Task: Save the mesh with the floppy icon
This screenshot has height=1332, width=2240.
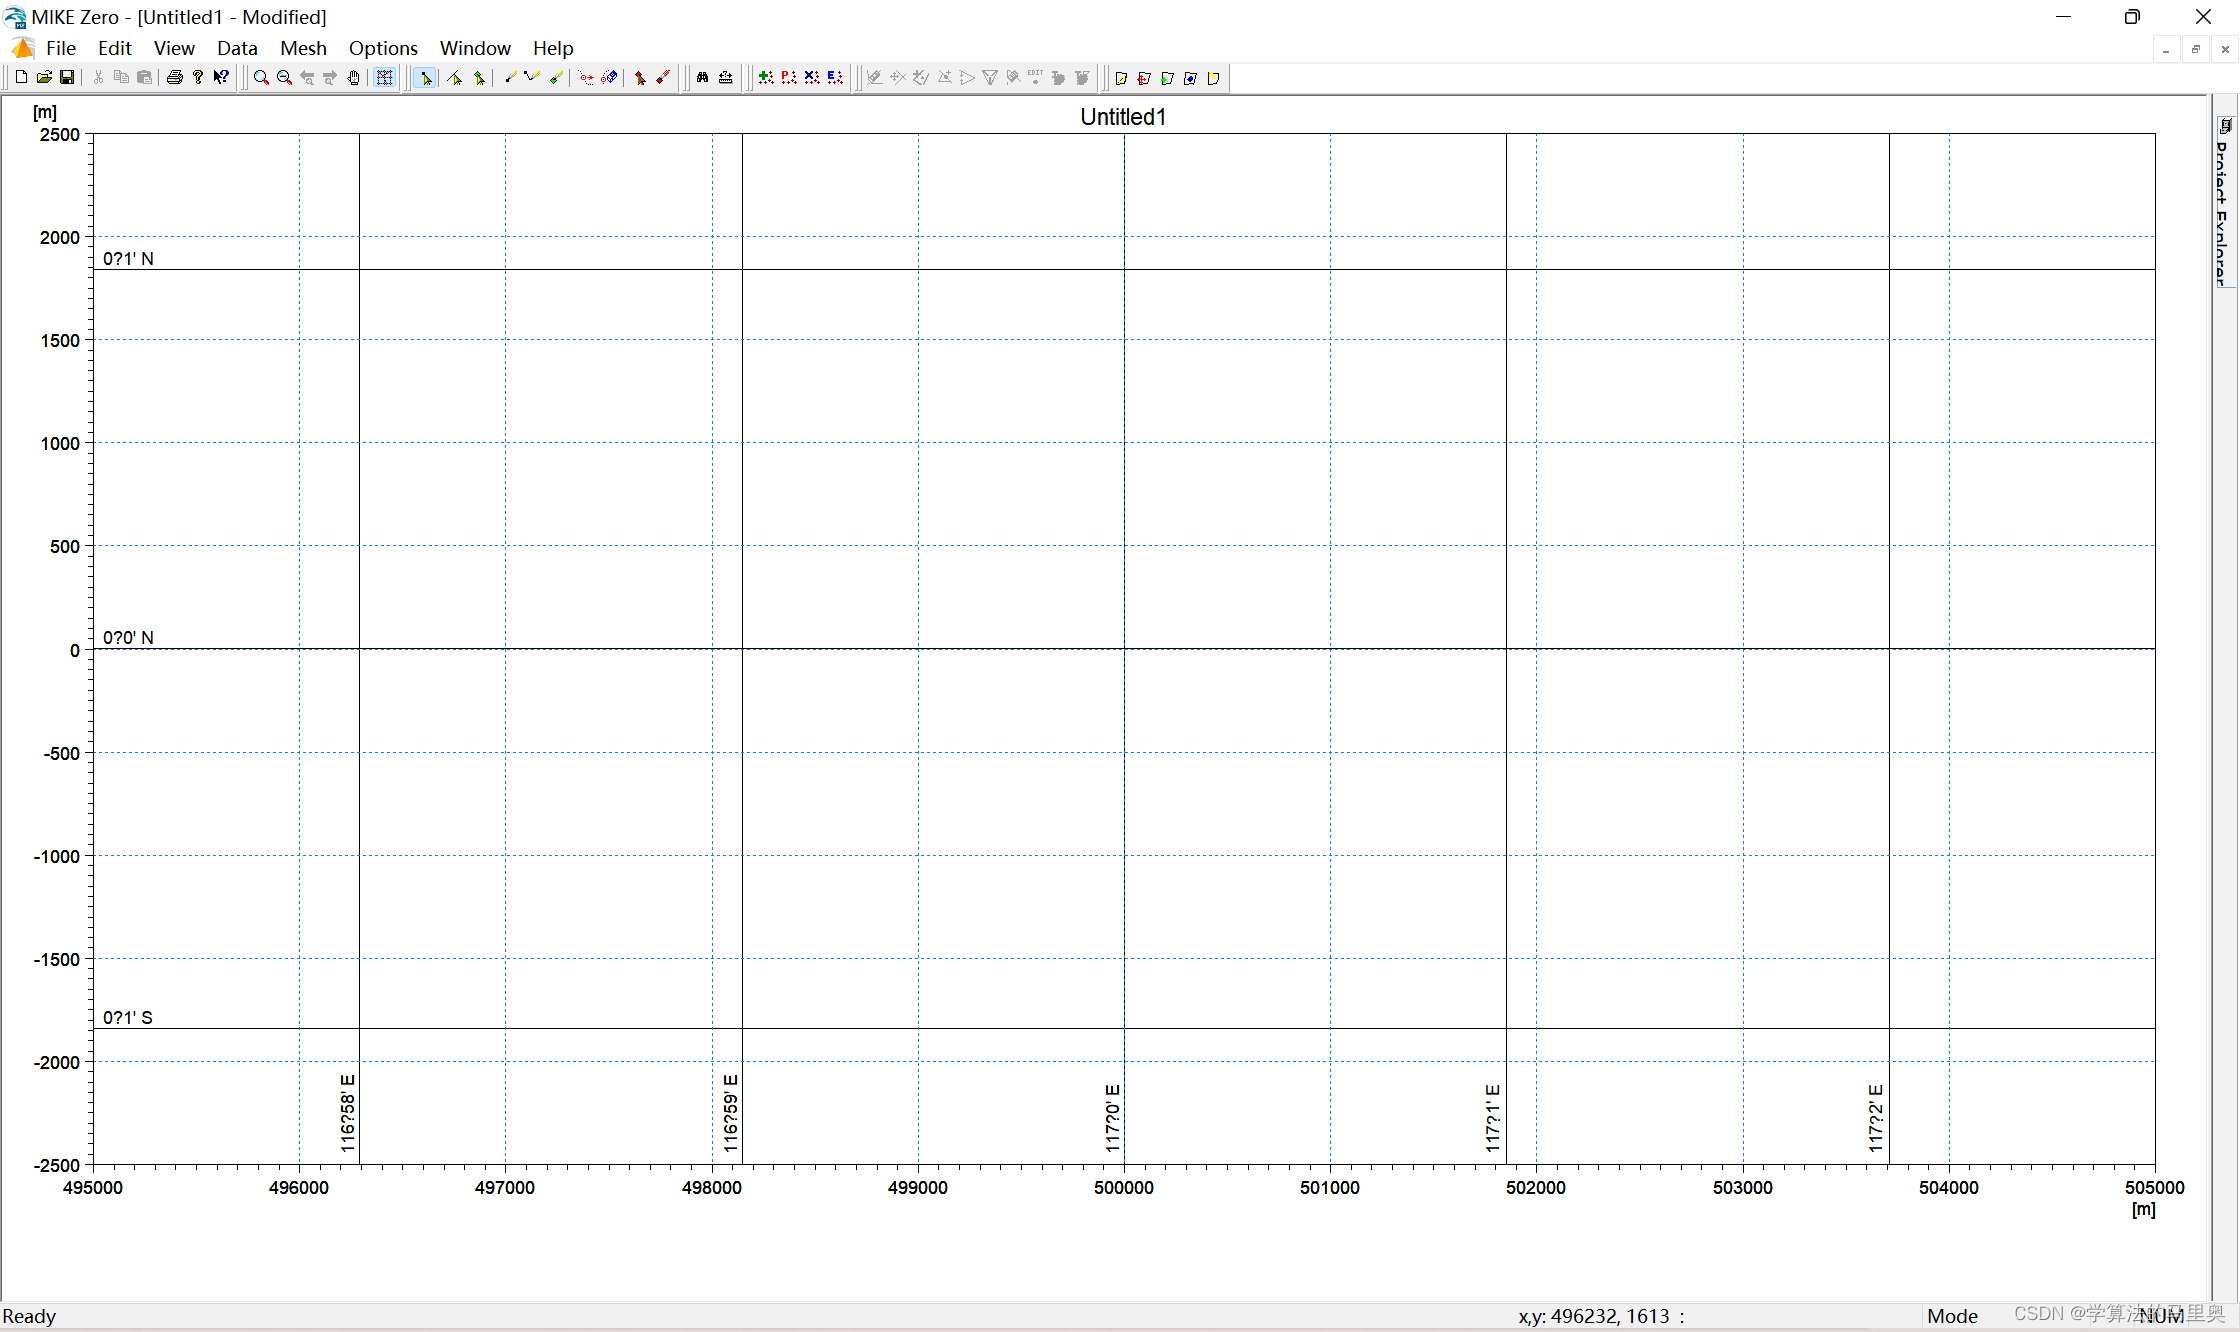Action: (67, 78)
